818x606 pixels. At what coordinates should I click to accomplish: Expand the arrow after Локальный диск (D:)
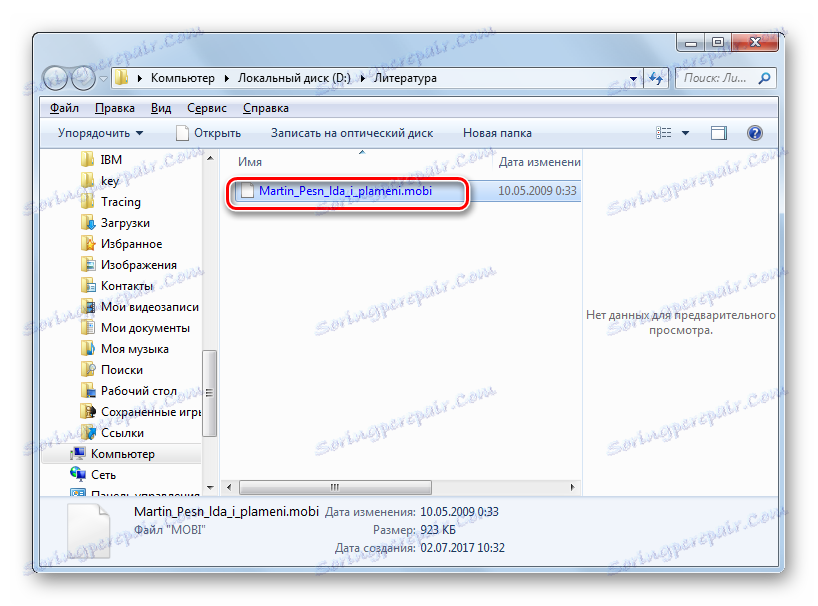363,78
